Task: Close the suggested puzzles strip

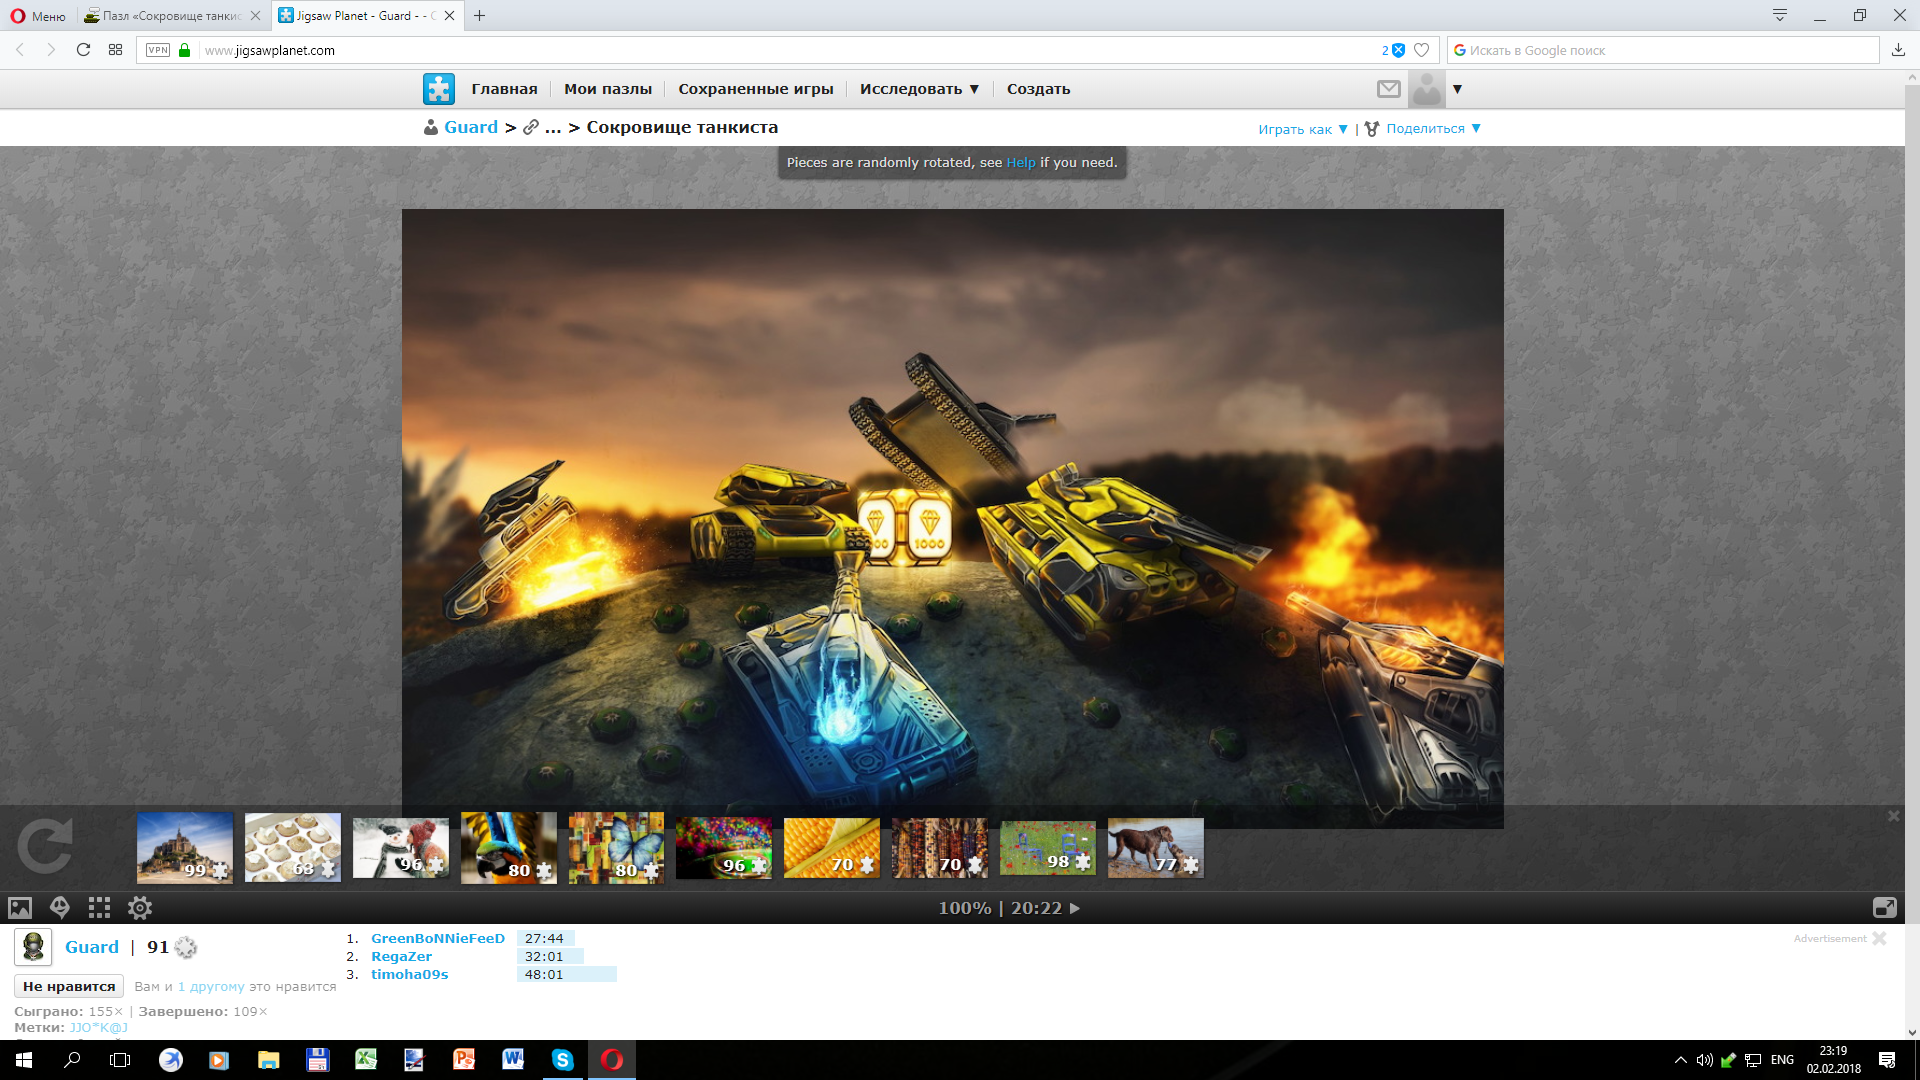Action: 1893,816
